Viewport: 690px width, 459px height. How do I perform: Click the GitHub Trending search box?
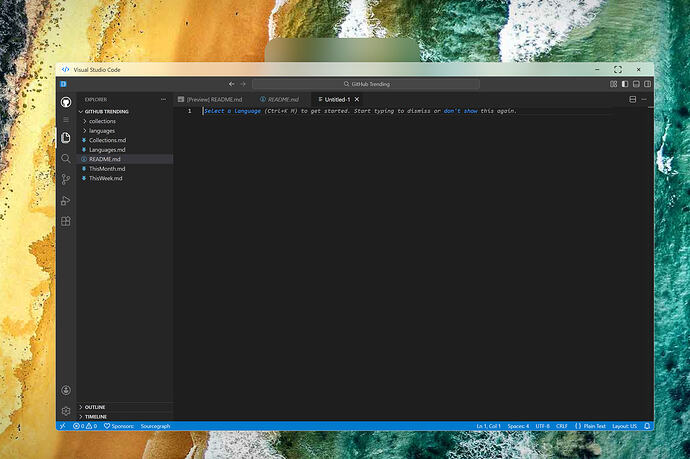366,84
